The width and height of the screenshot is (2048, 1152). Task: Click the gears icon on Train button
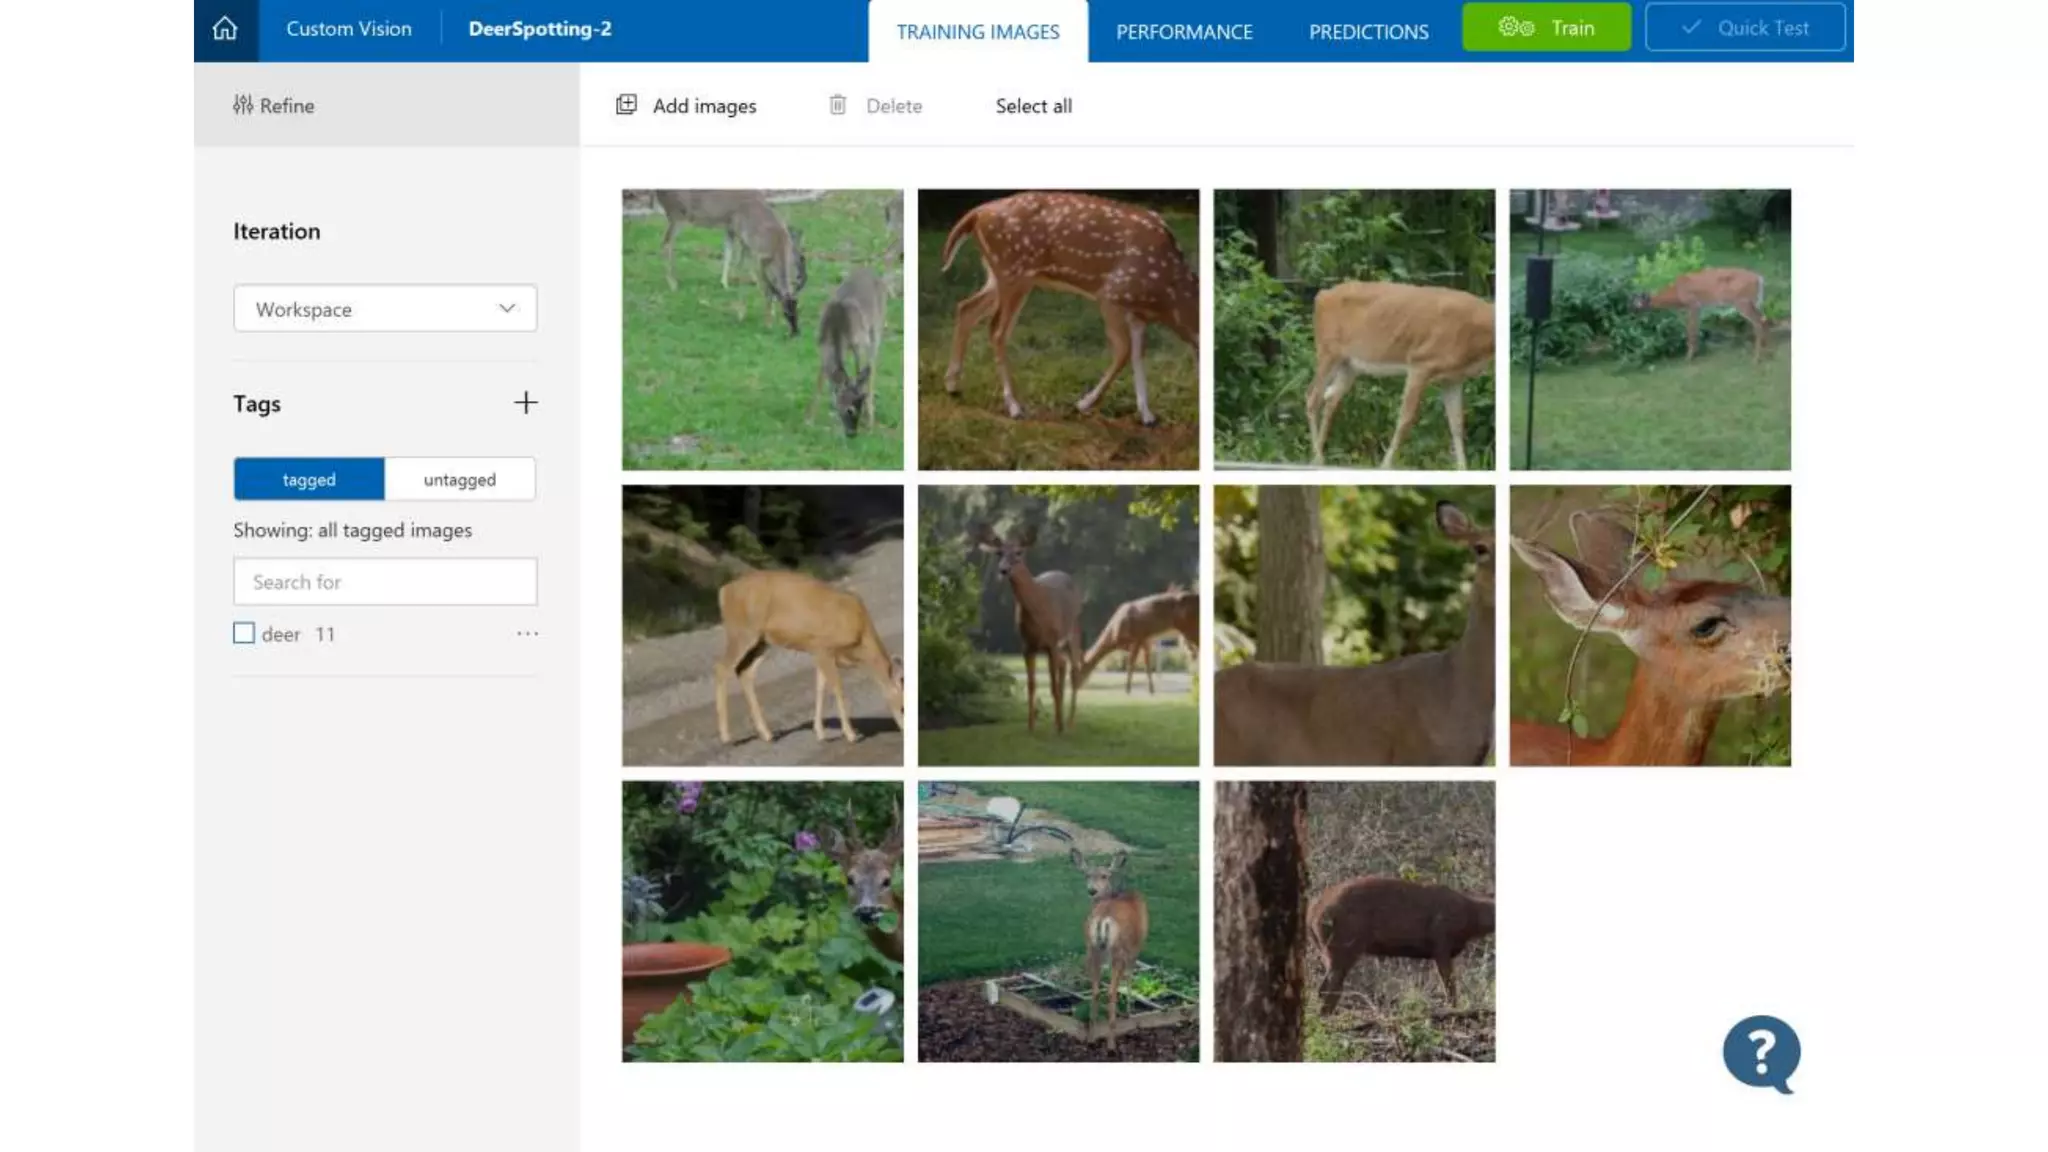tap(1516, 28)
